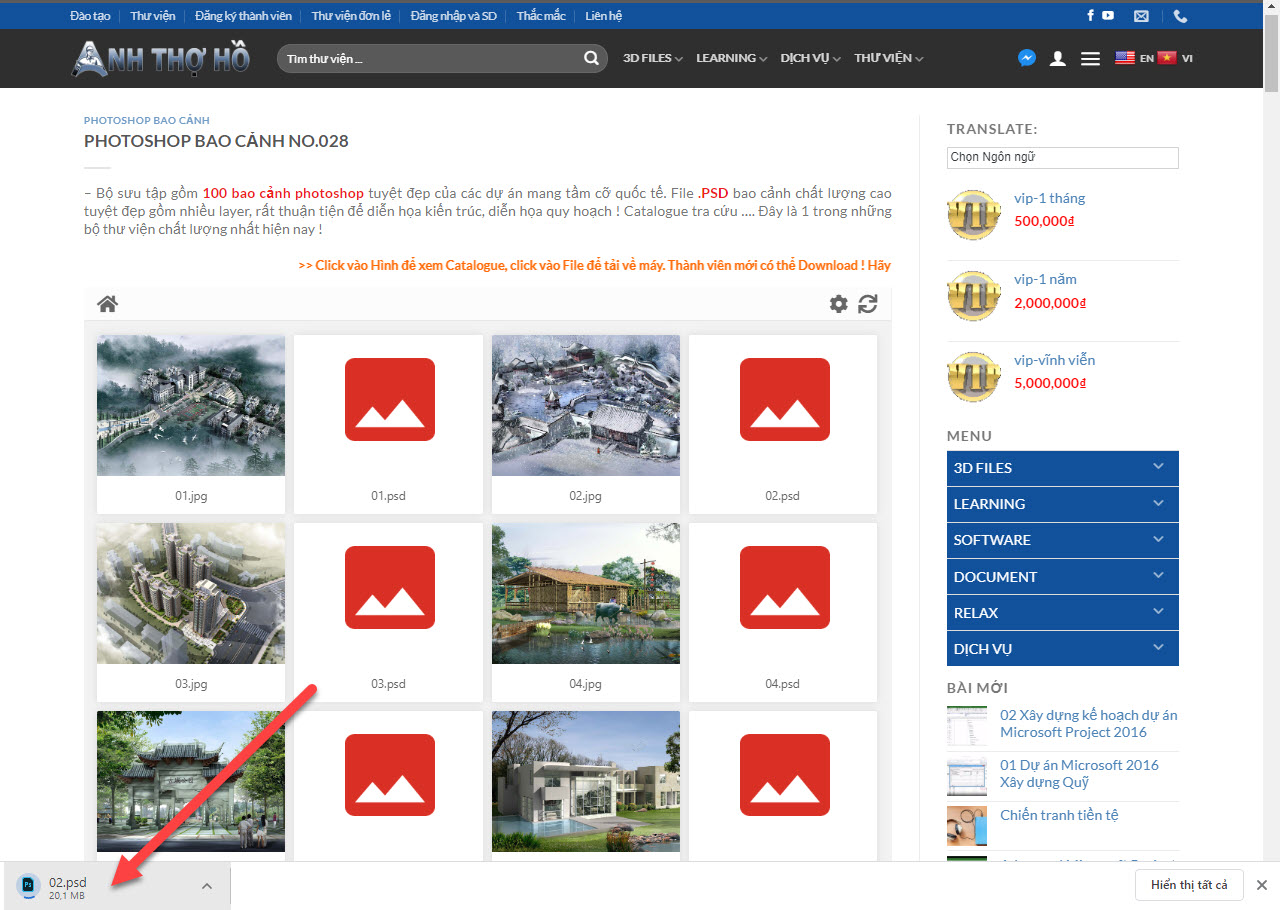The image size is (1280, 910).
Task: Open the YouTube icon link
Action: 1108,16
